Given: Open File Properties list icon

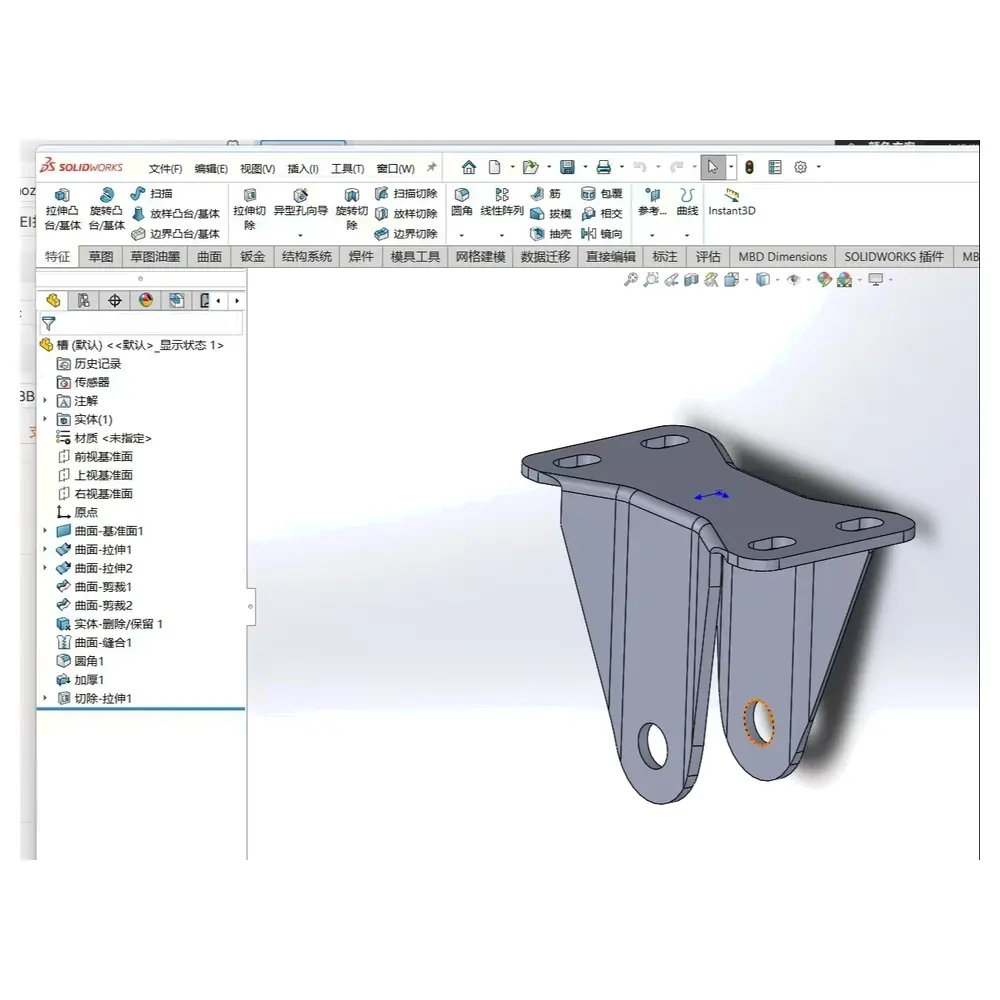Looking at the screenshot, I should click(x=775, y=167).
